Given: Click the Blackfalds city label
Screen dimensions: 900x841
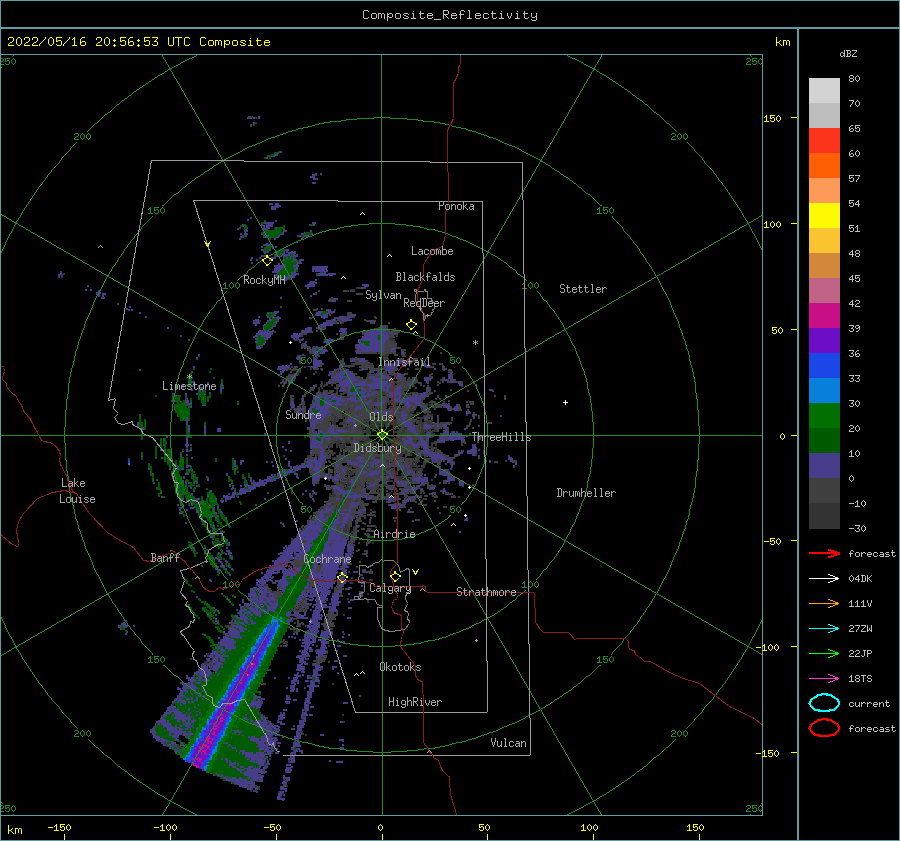Looking at the screenshot, I should (425, 277).
